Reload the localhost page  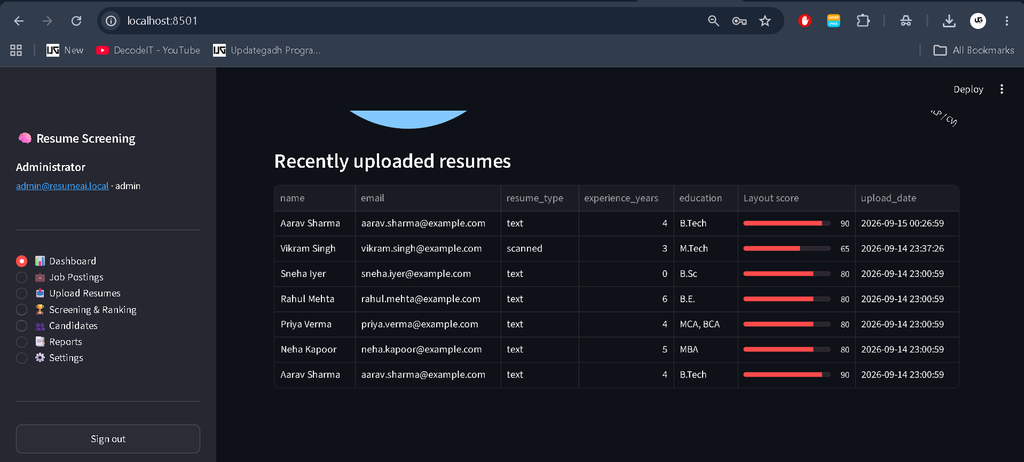76,21
